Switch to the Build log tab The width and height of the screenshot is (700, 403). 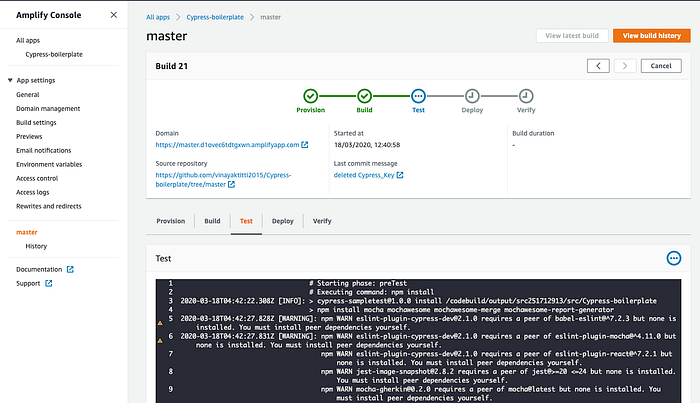pos(212,221)
